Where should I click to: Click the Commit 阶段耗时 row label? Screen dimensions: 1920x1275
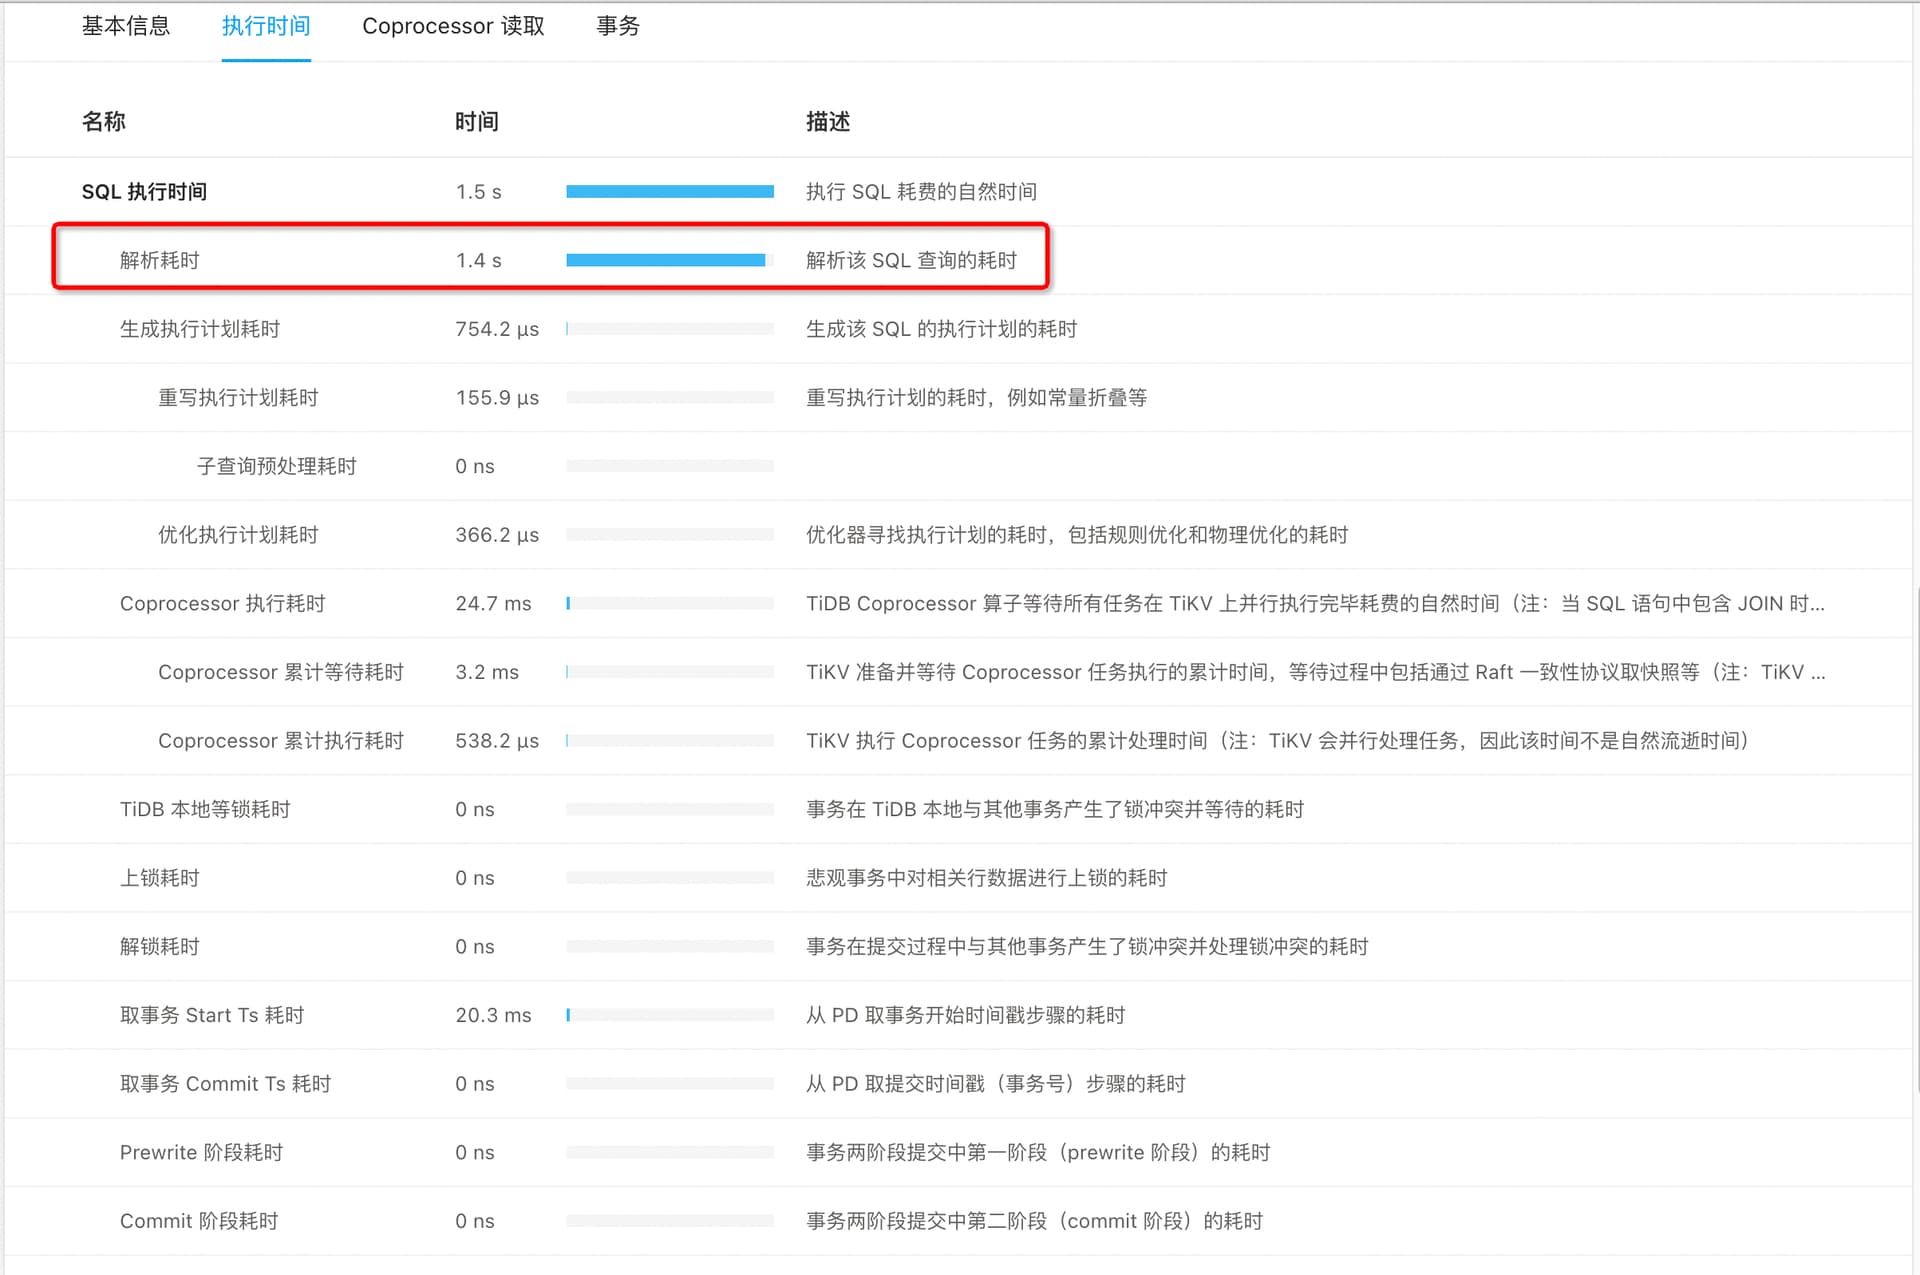(x=199, y=1221)
